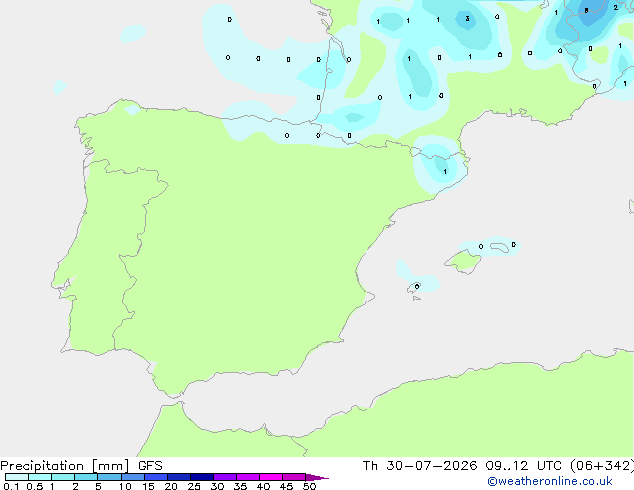Click the legend label "20"
This screenshot has height=490, width=634.
click(x=171, y=486)
